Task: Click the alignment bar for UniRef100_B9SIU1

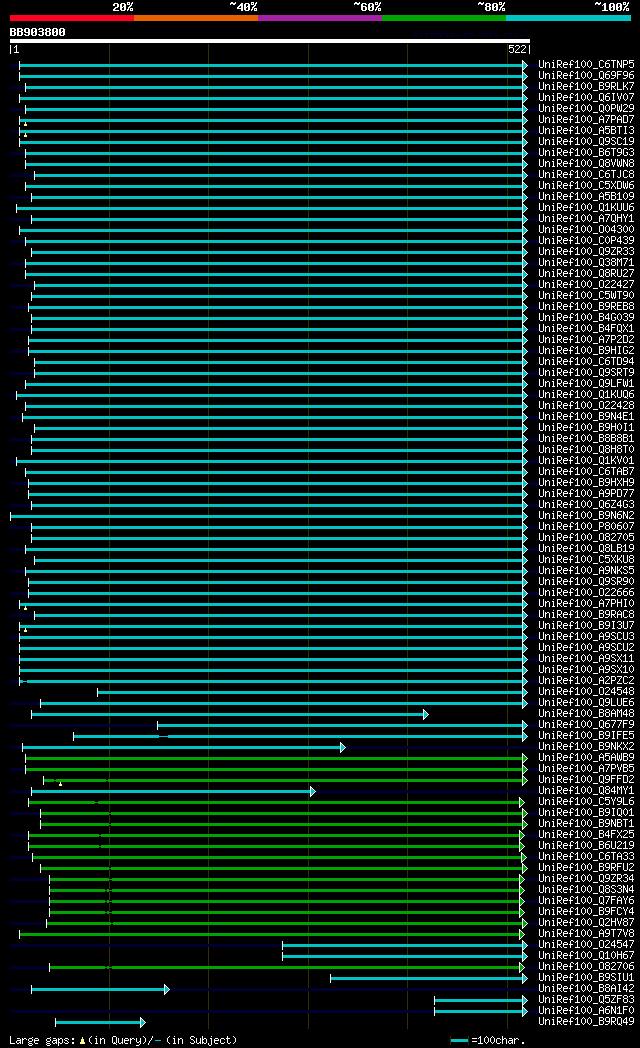Action: point(429,978)
